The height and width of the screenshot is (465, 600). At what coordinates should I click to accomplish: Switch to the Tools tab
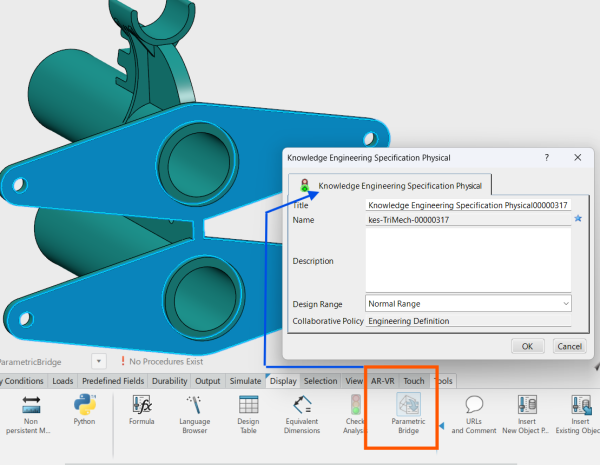tap(443, 381)
